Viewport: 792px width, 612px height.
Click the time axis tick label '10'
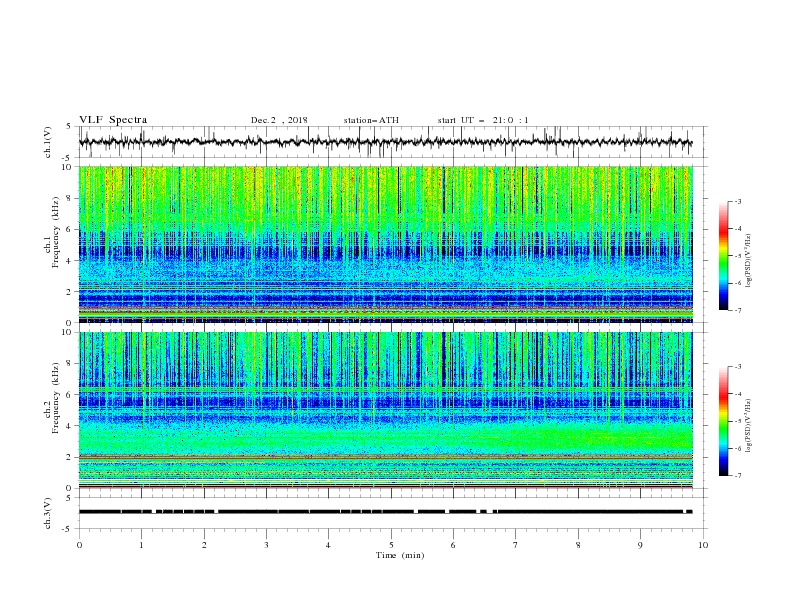click(703, 545)
